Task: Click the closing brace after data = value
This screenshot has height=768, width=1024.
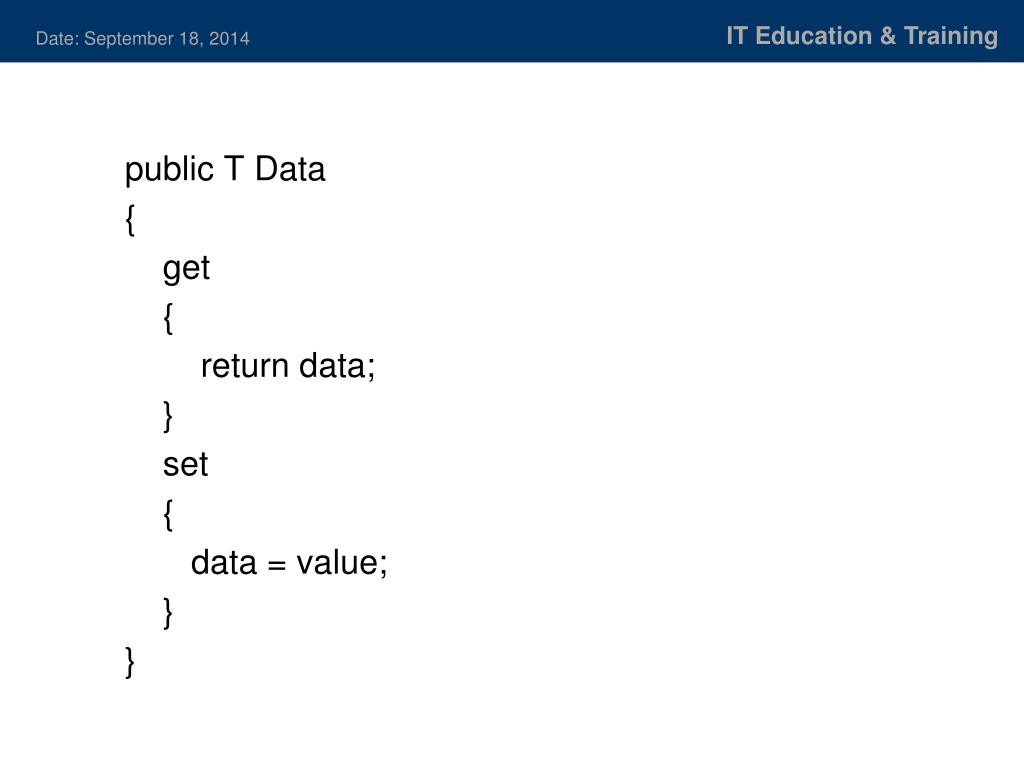Action: click(168, 613)
